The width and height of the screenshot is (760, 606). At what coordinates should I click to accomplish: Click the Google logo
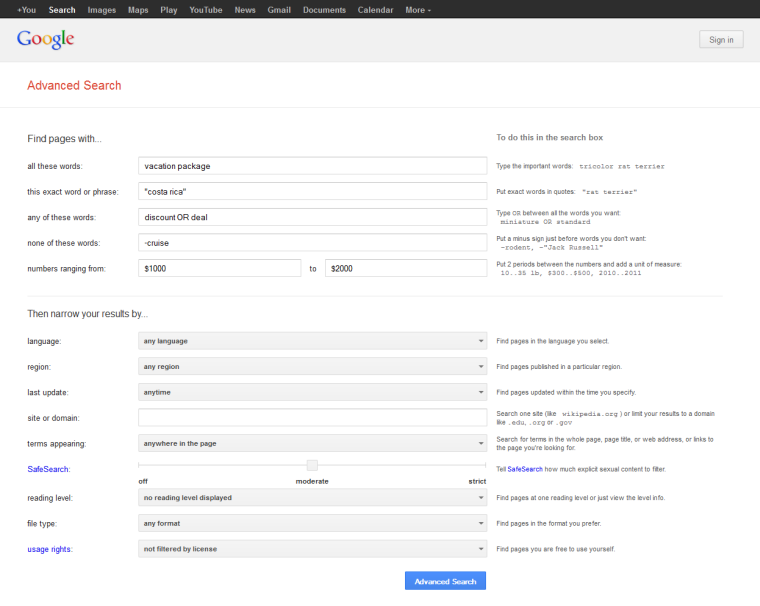(x=46, y=39)
